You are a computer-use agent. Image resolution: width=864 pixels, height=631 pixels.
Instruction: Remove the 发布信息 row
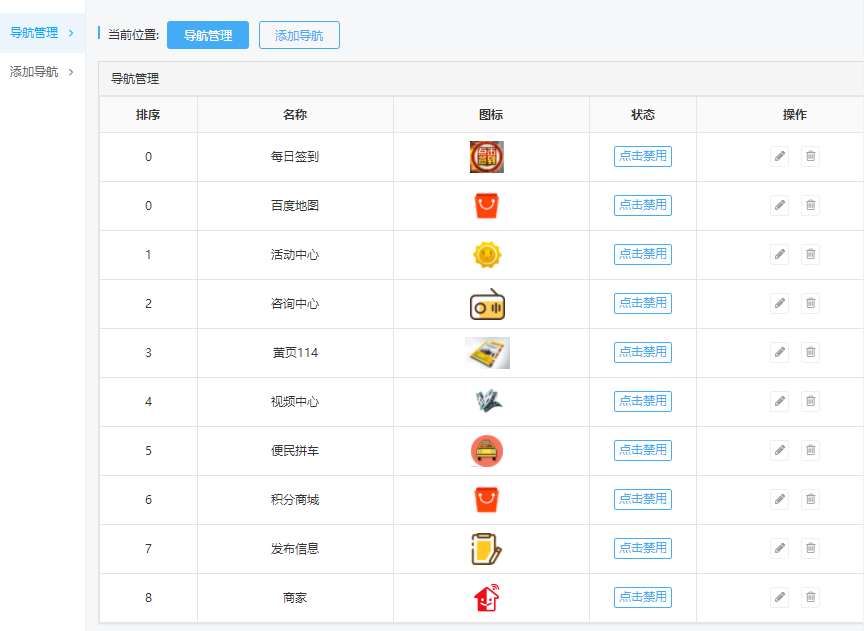810,549
